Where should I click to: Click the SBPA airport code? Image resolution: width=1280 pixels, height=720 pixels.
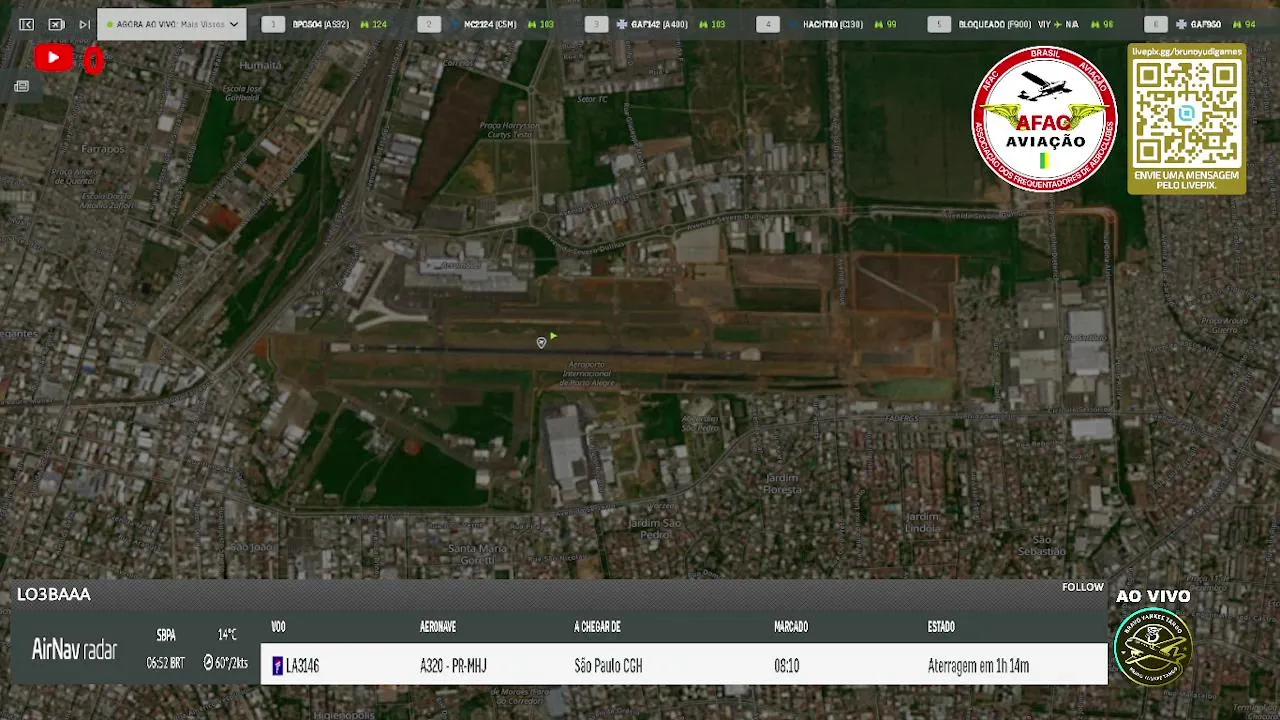tap(166, 635)
